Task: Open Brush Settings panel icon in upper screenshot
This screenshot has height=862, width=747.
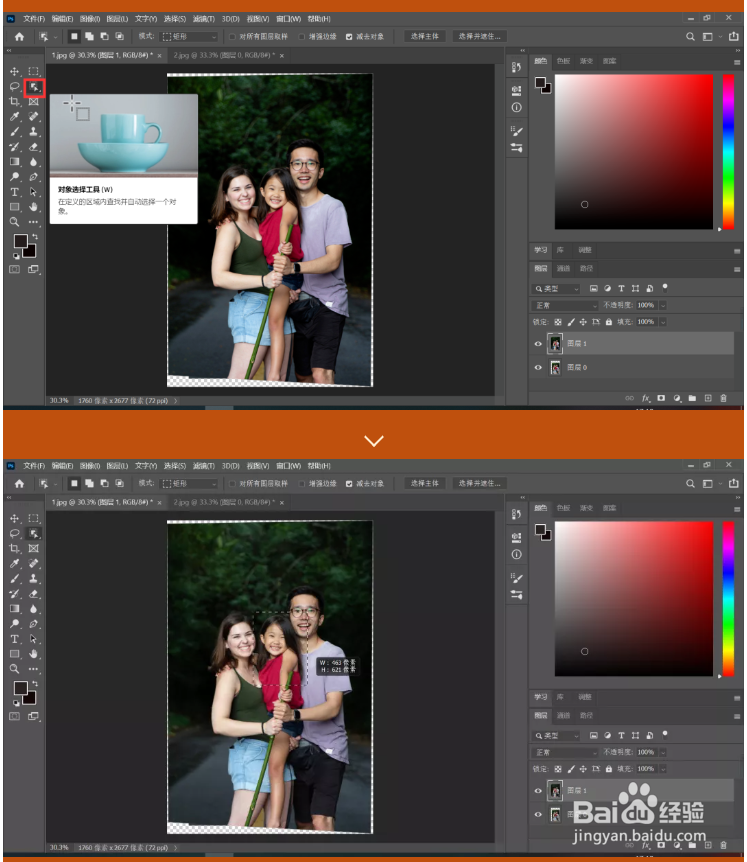Action: [517, 131]
